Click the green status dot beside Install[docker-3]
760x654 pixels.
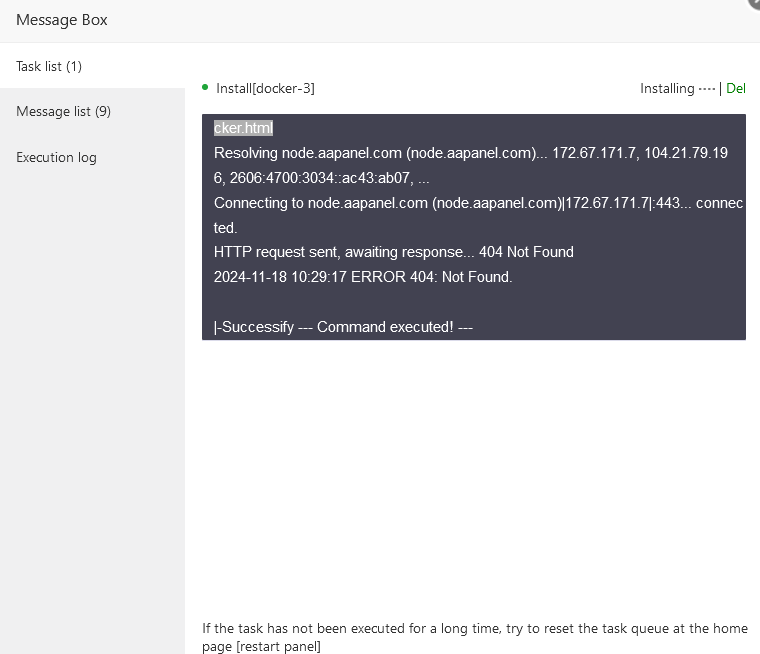point(205,87)
